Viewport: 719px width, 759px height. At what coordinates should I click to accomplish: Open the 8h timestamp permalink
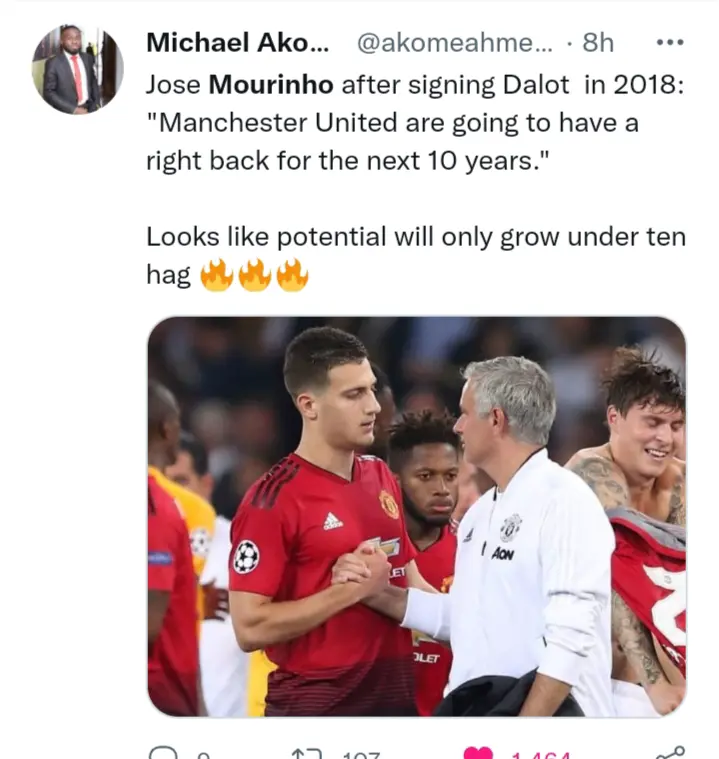point(598,43)
